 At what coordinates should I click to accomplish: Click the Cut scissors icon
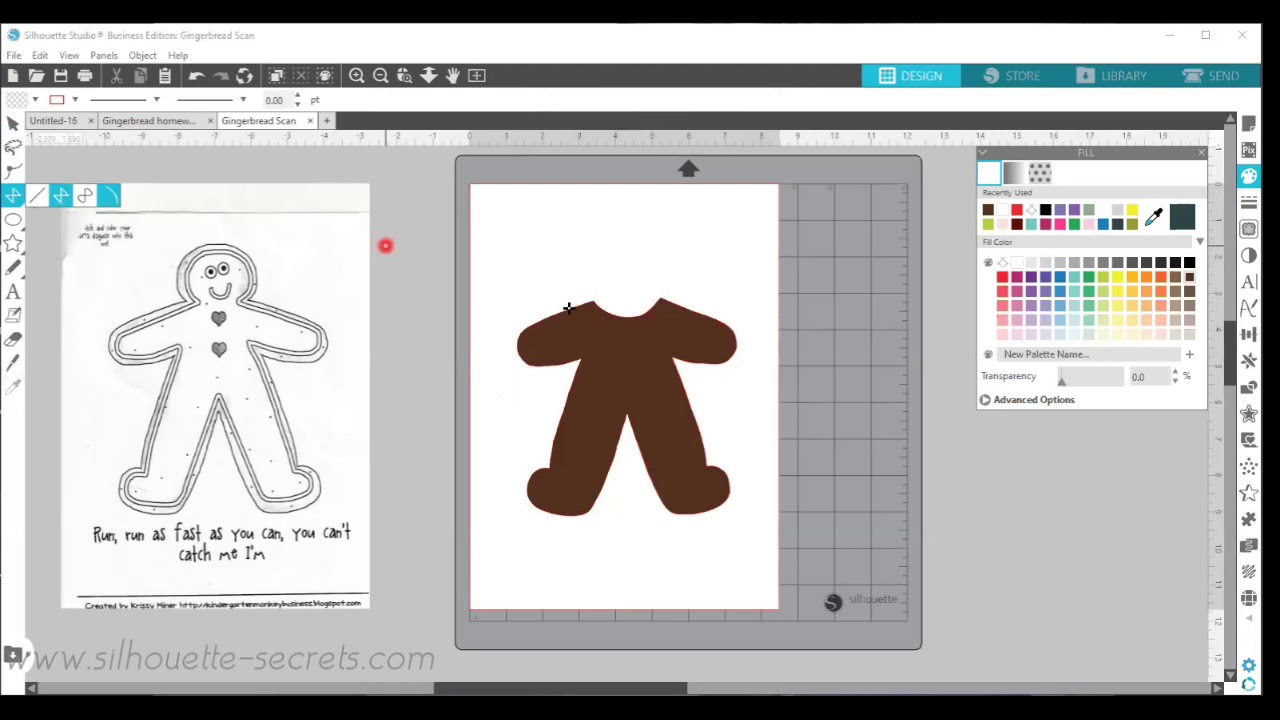coord(116,76)
